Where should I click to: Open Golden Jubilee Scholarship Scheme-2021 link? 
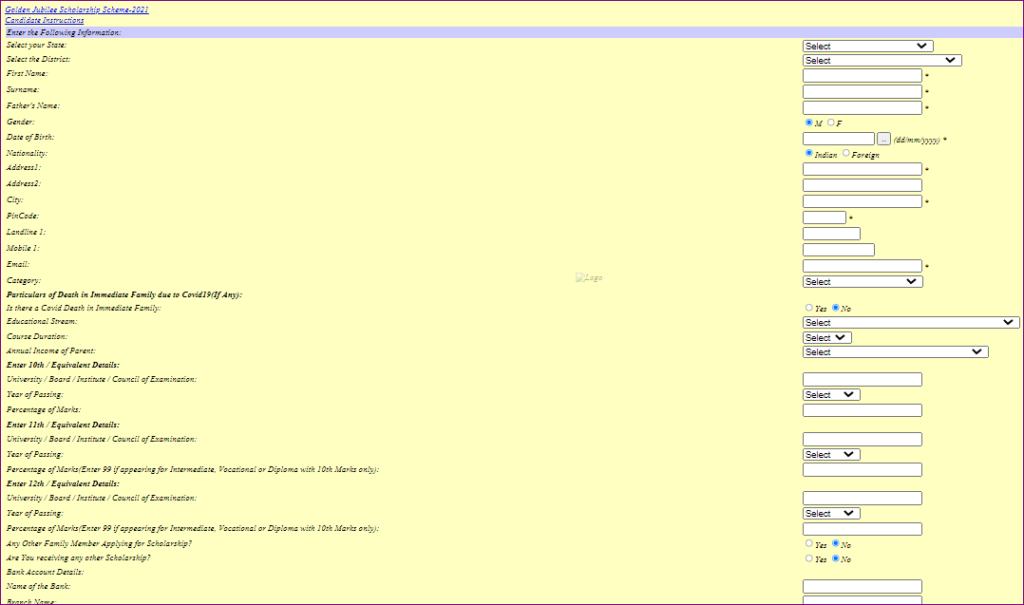coord(77,10)
